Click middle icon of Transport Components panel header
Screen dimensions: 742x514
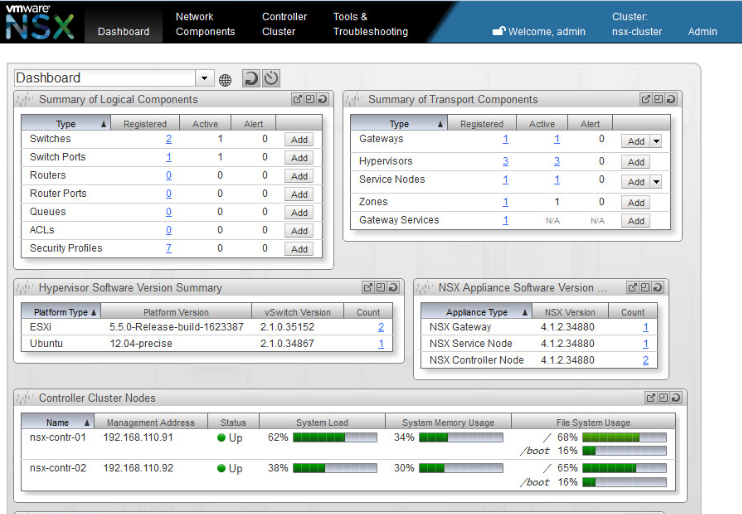pos(659,99)
